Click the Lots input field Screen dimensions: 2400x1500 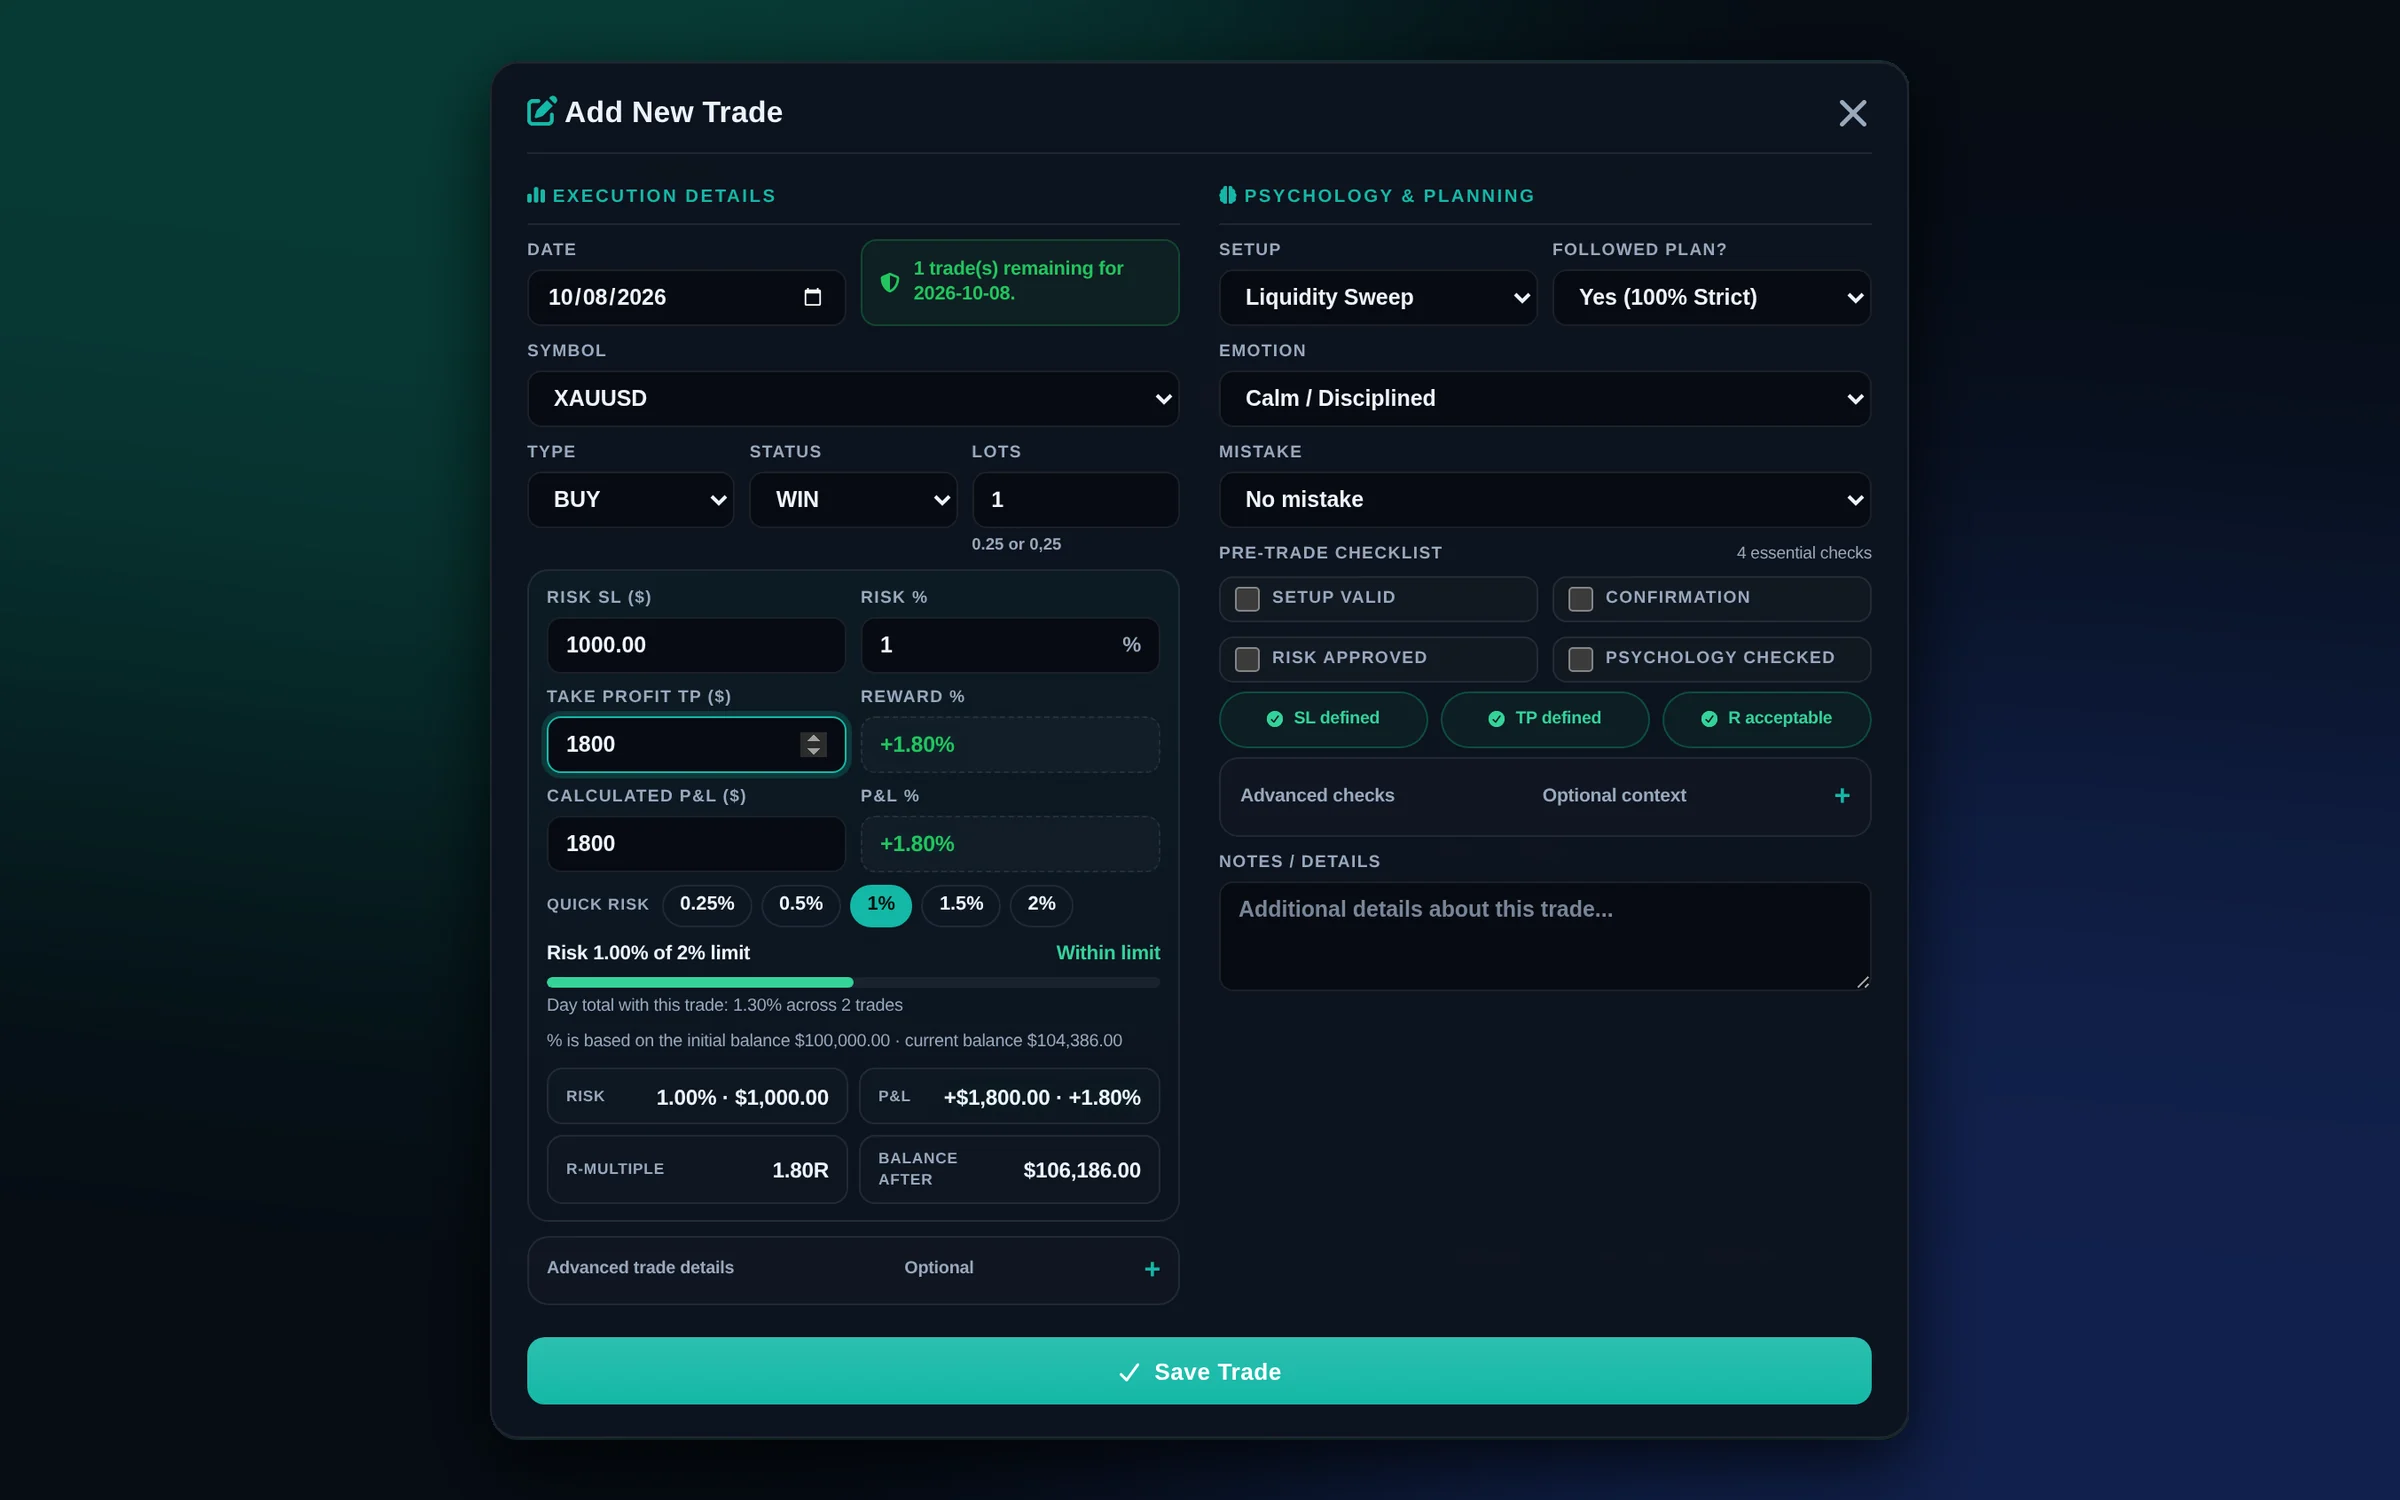[1075, 499]
